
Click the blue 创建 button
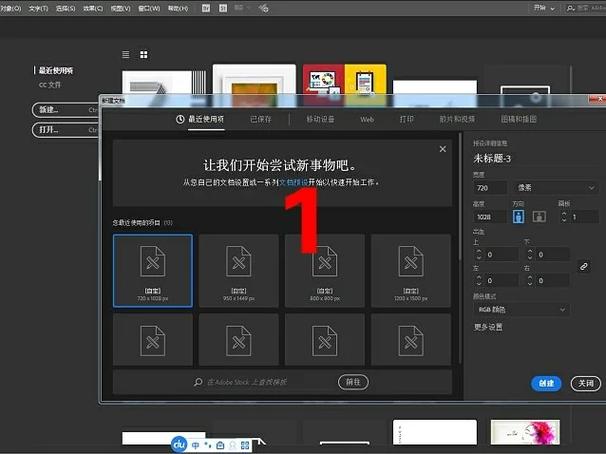pos(546,383)
